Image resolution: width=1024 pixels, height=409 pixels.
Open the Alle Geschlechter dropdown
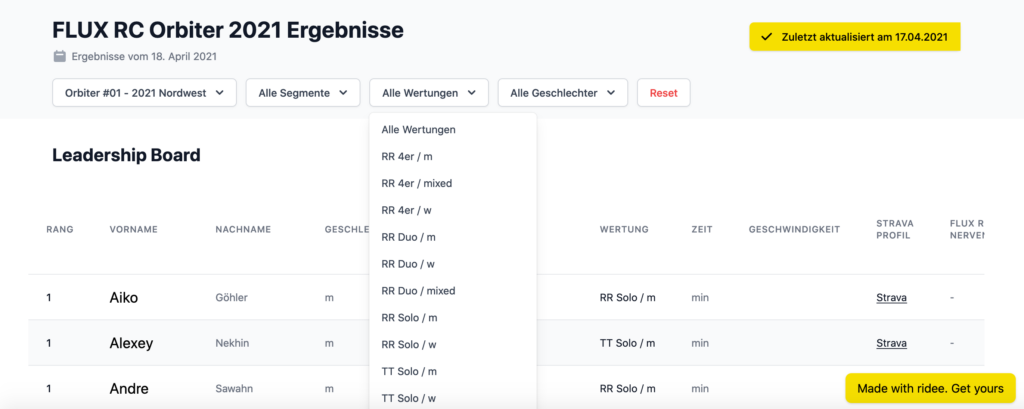point(562,93)
